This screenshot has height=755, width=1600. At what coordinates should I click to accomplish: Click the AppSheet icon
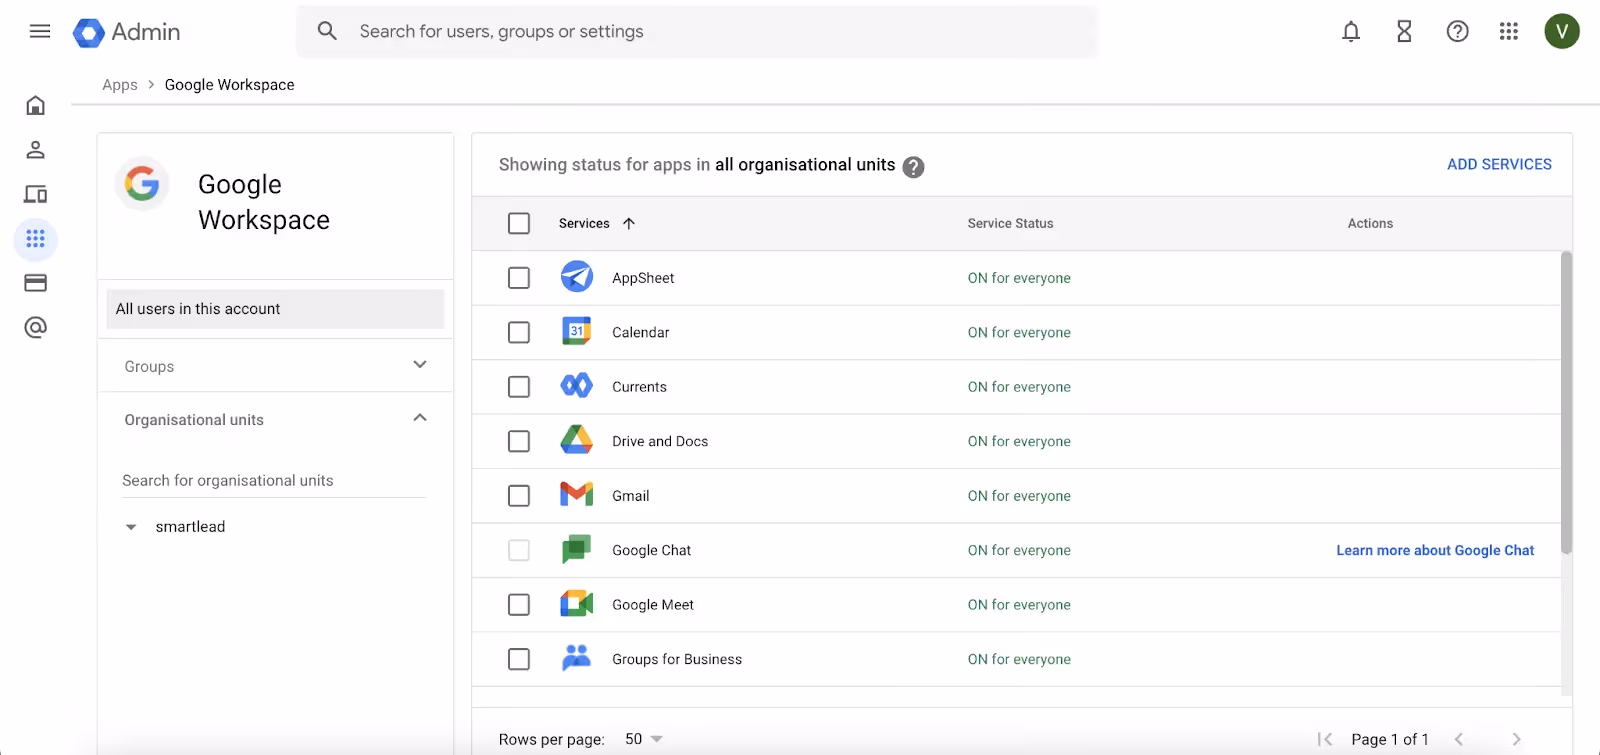click(x=577, y=276)
